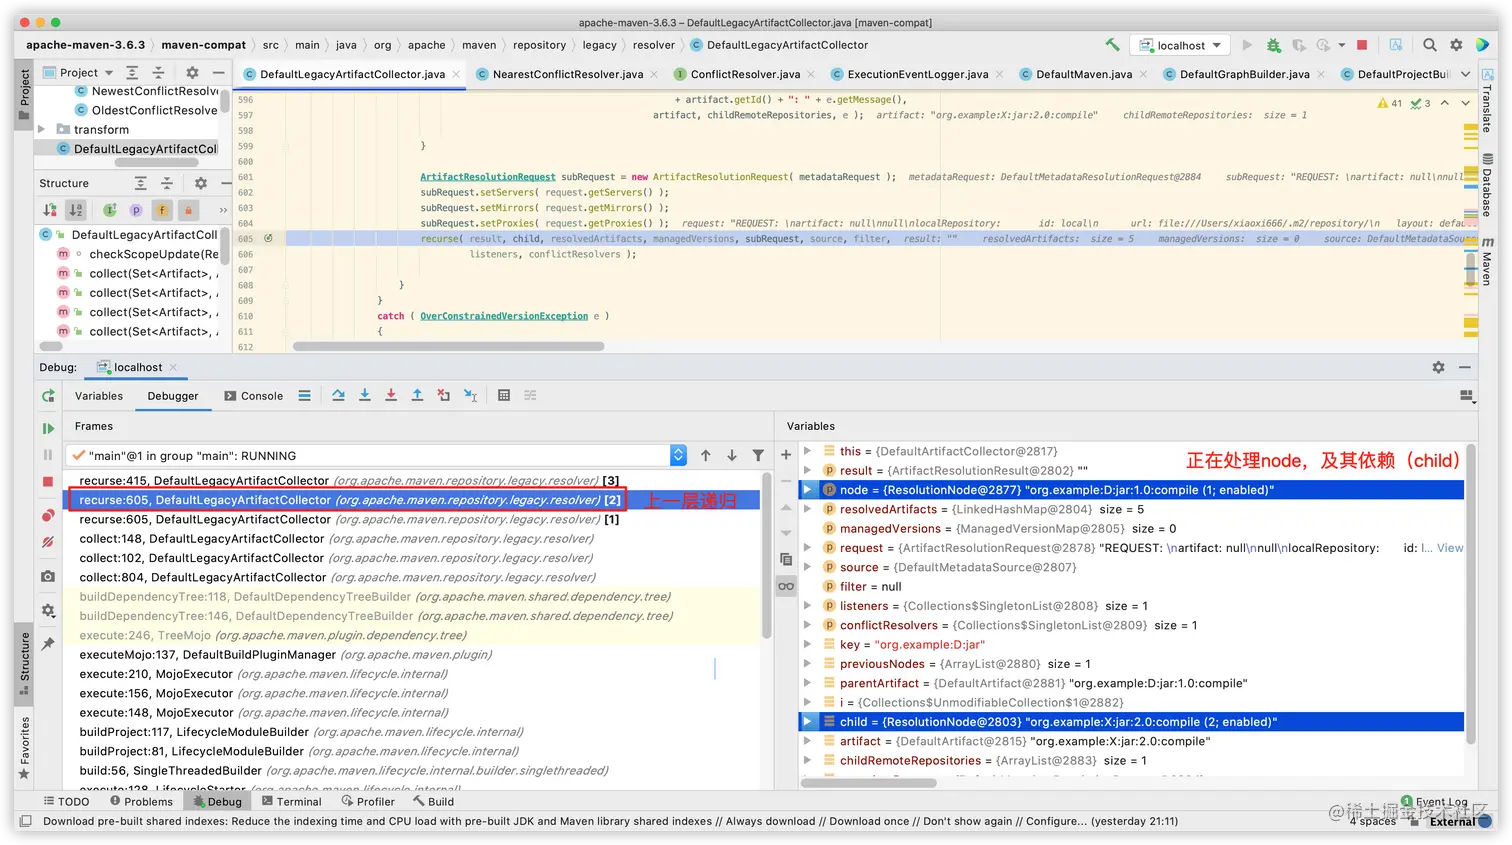Click the glasses show-watches icon in Variables

click(x=786, y=586)
